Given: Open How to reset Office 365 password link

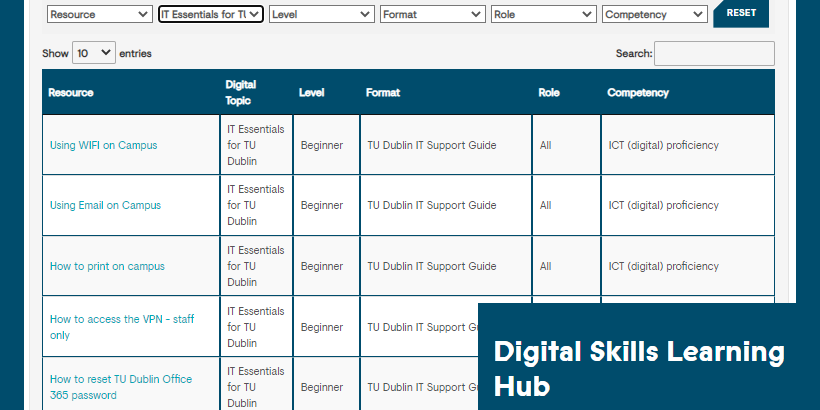Looking at the screenshot, I should (121, 387).
